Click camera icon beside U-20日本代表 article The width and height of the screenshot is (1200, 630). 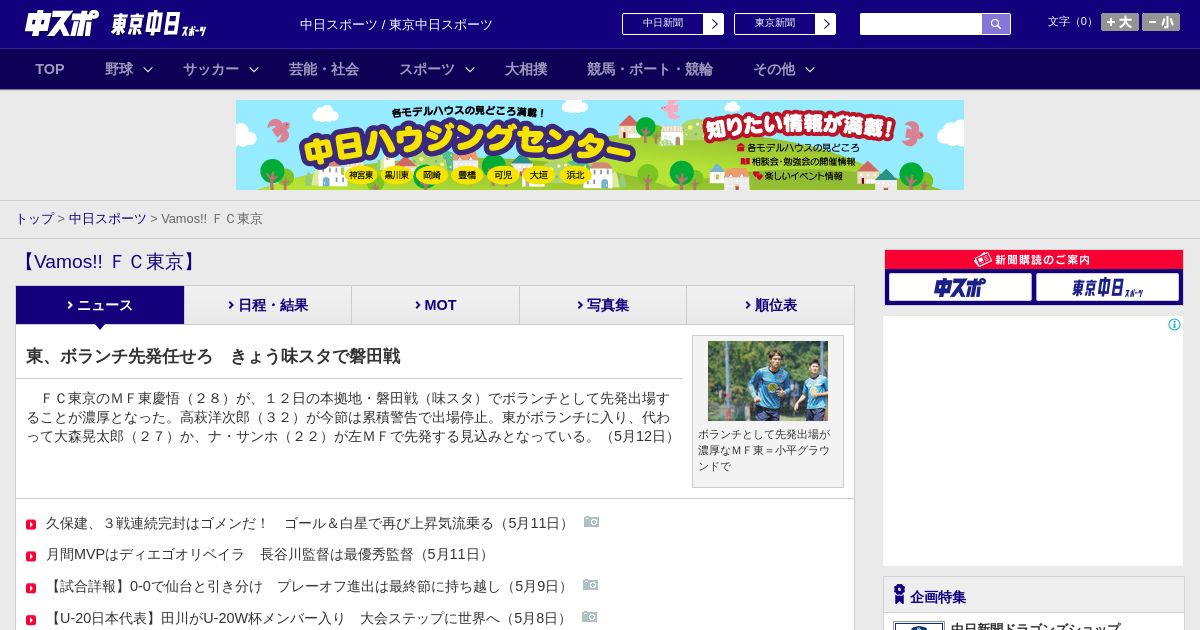589,617
